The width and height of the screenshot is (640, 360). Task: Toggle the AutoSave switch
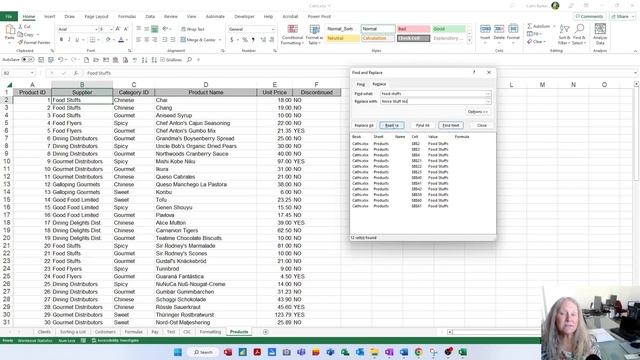pos(27,60)
